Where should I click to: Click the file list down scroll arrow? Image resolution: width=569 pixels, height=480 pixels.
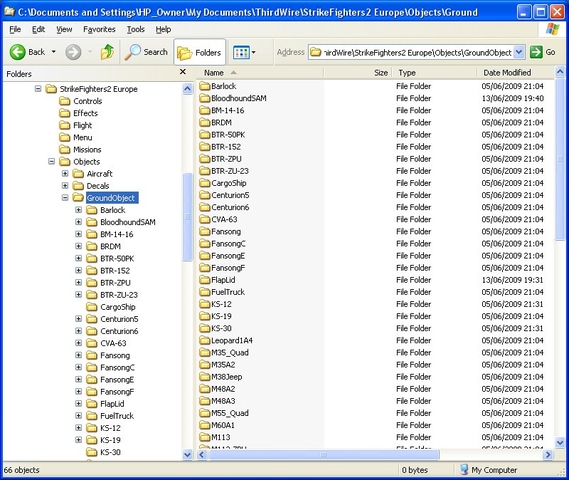(x=560, y=443)
